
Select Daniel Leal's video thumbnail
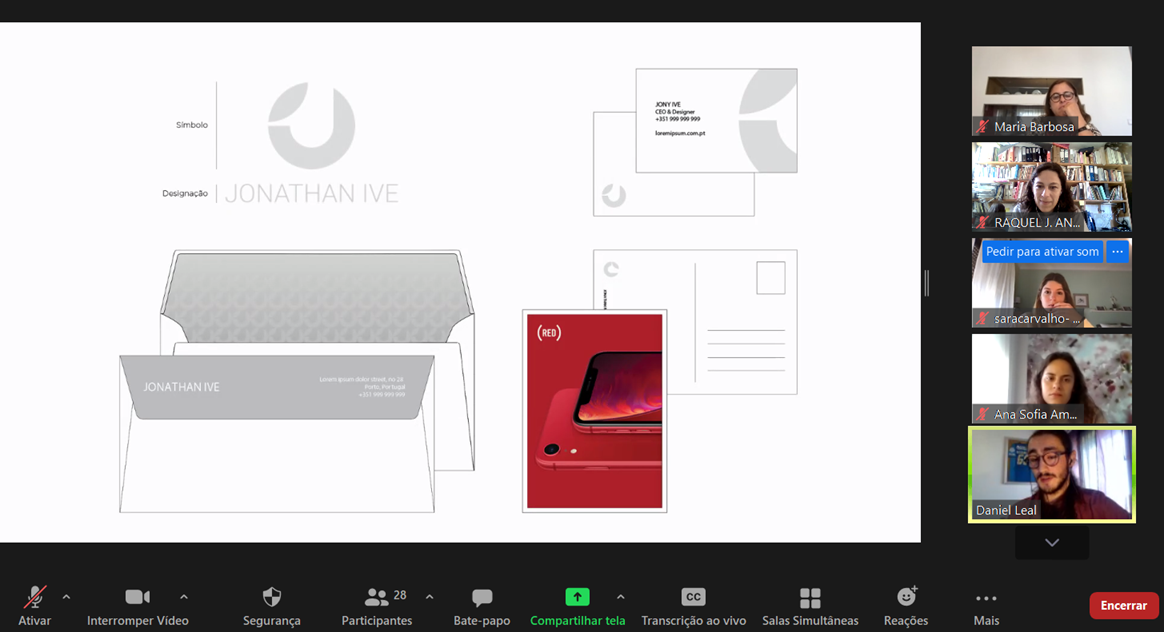pos(1052,475)
